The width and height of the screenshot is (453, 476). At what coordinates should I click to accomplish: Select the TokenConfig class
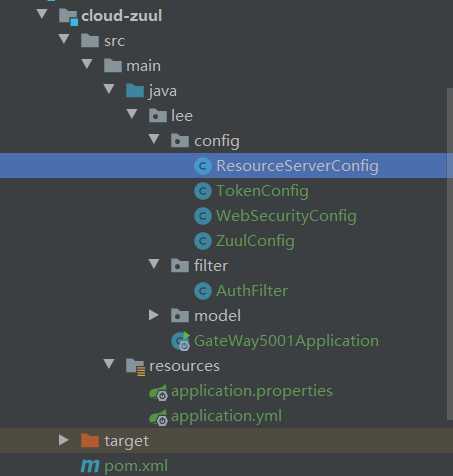[x=262, y=191]
